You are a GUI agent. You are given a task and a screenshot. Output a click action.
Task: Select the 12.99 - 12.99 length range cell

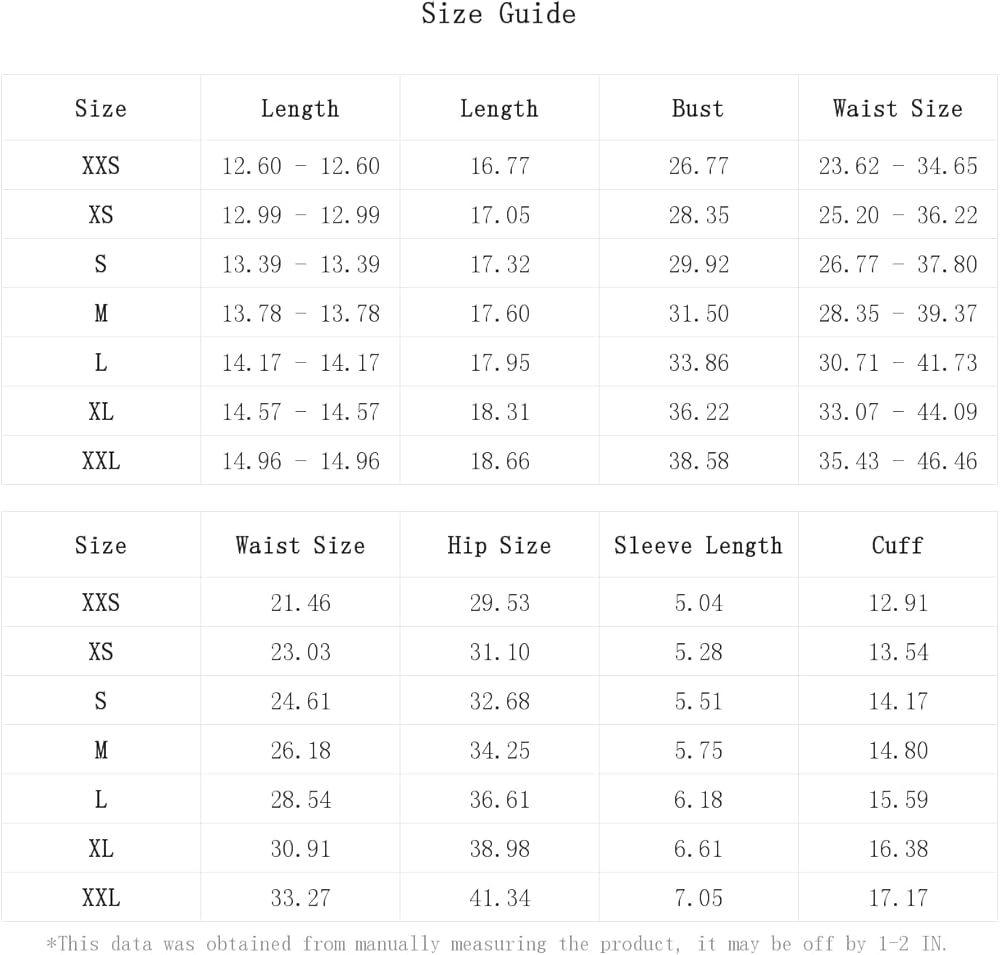pos(300,215)
